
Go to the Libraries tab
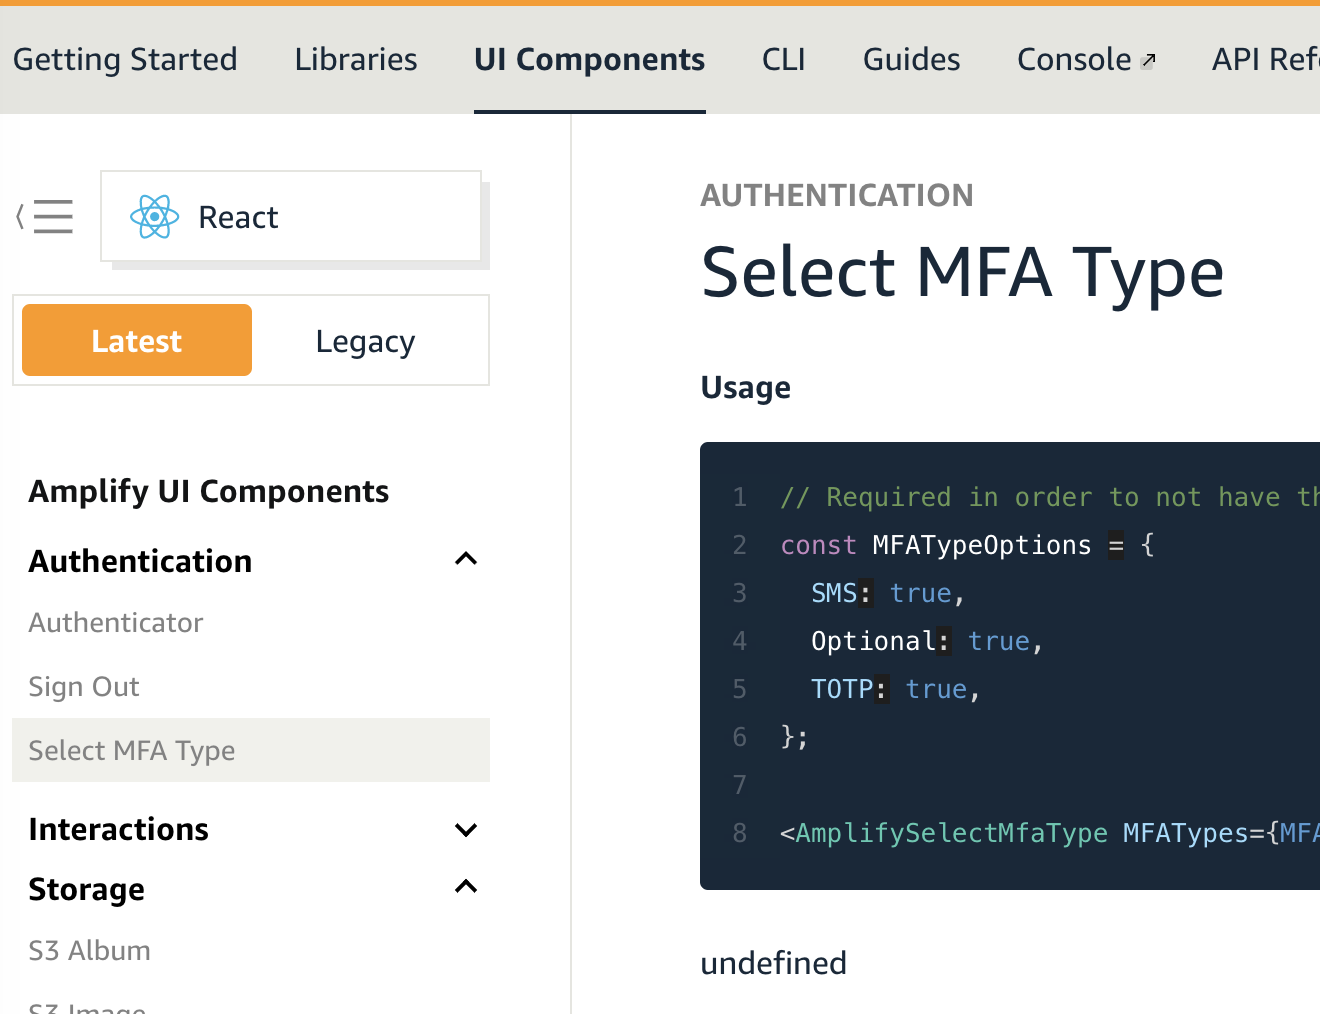(356, 60)
